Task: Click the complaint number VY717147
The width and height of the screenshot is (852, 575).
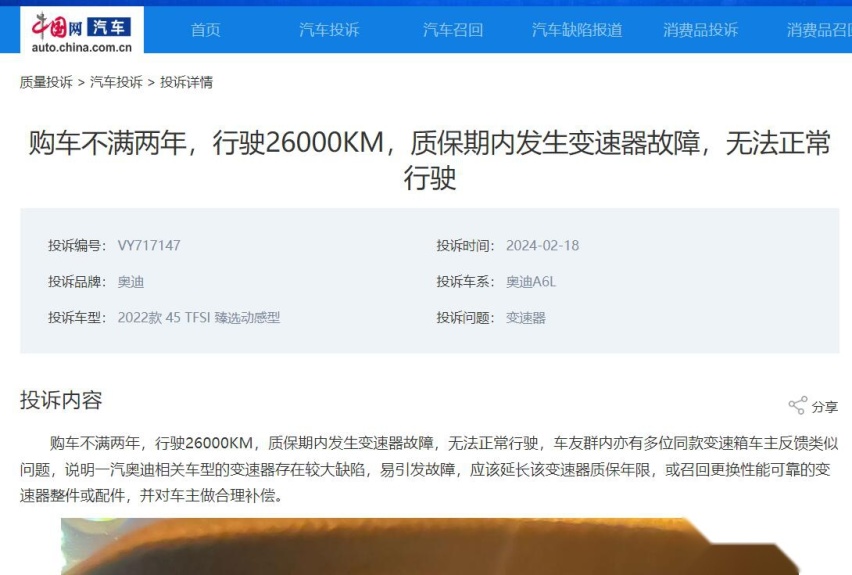Action: pyautogui.click(x=149, y=246)
